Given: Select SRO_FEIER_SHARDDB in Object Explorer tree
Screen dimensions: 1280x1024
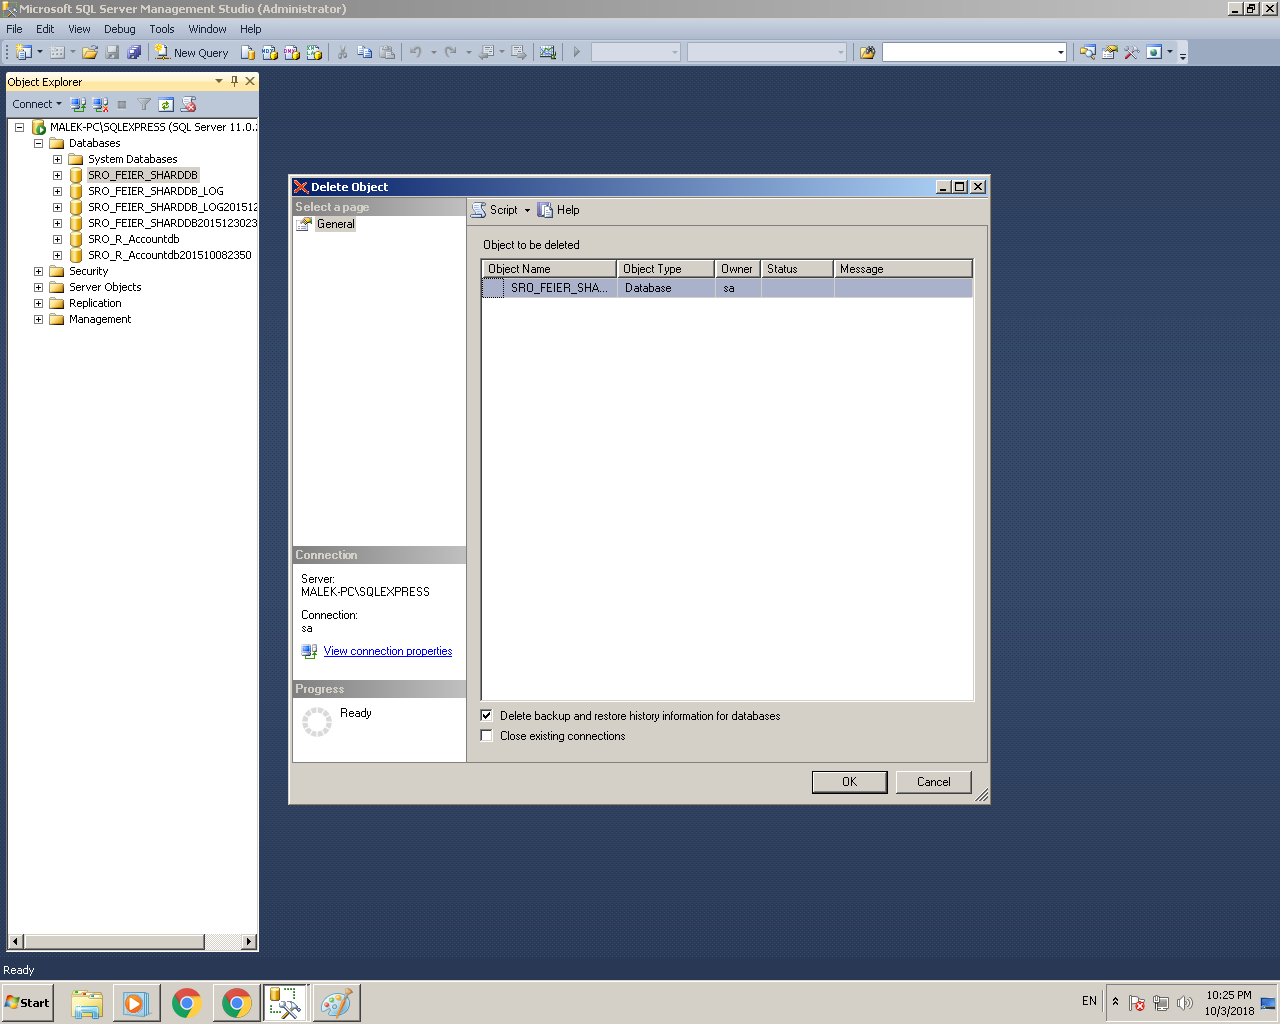Looking at the screenshot, I should pyautogui.click(x=143, y=175).
